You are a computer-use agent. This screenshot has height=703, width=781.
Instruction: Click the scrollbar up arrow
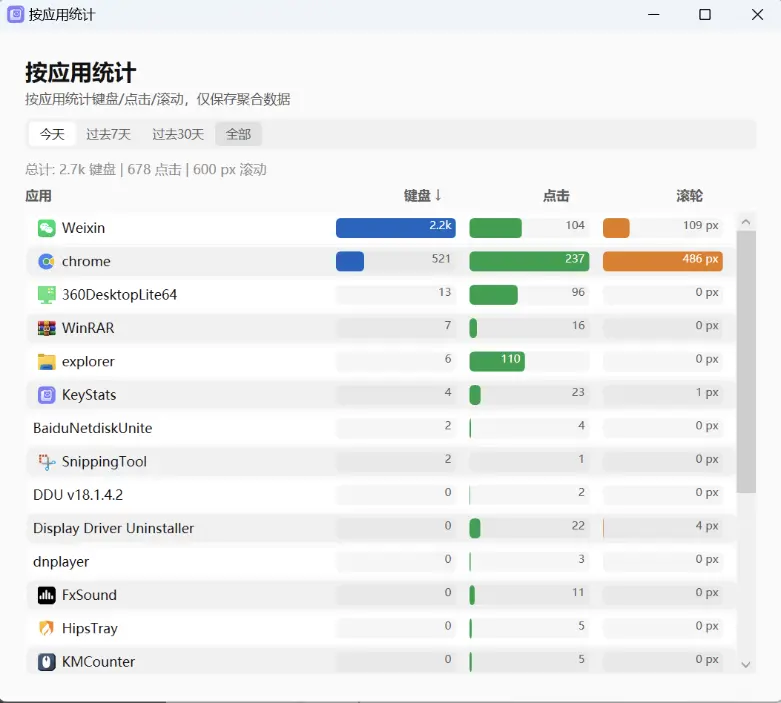[x=746, y=222]
